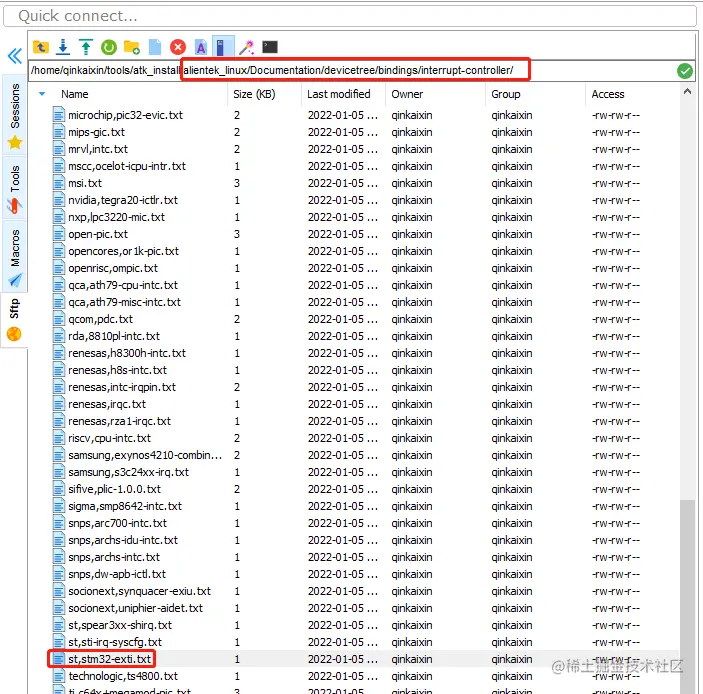Sort by the Size (KB) column header
This screenshot has width=703, height=694.
coord(254,94)
